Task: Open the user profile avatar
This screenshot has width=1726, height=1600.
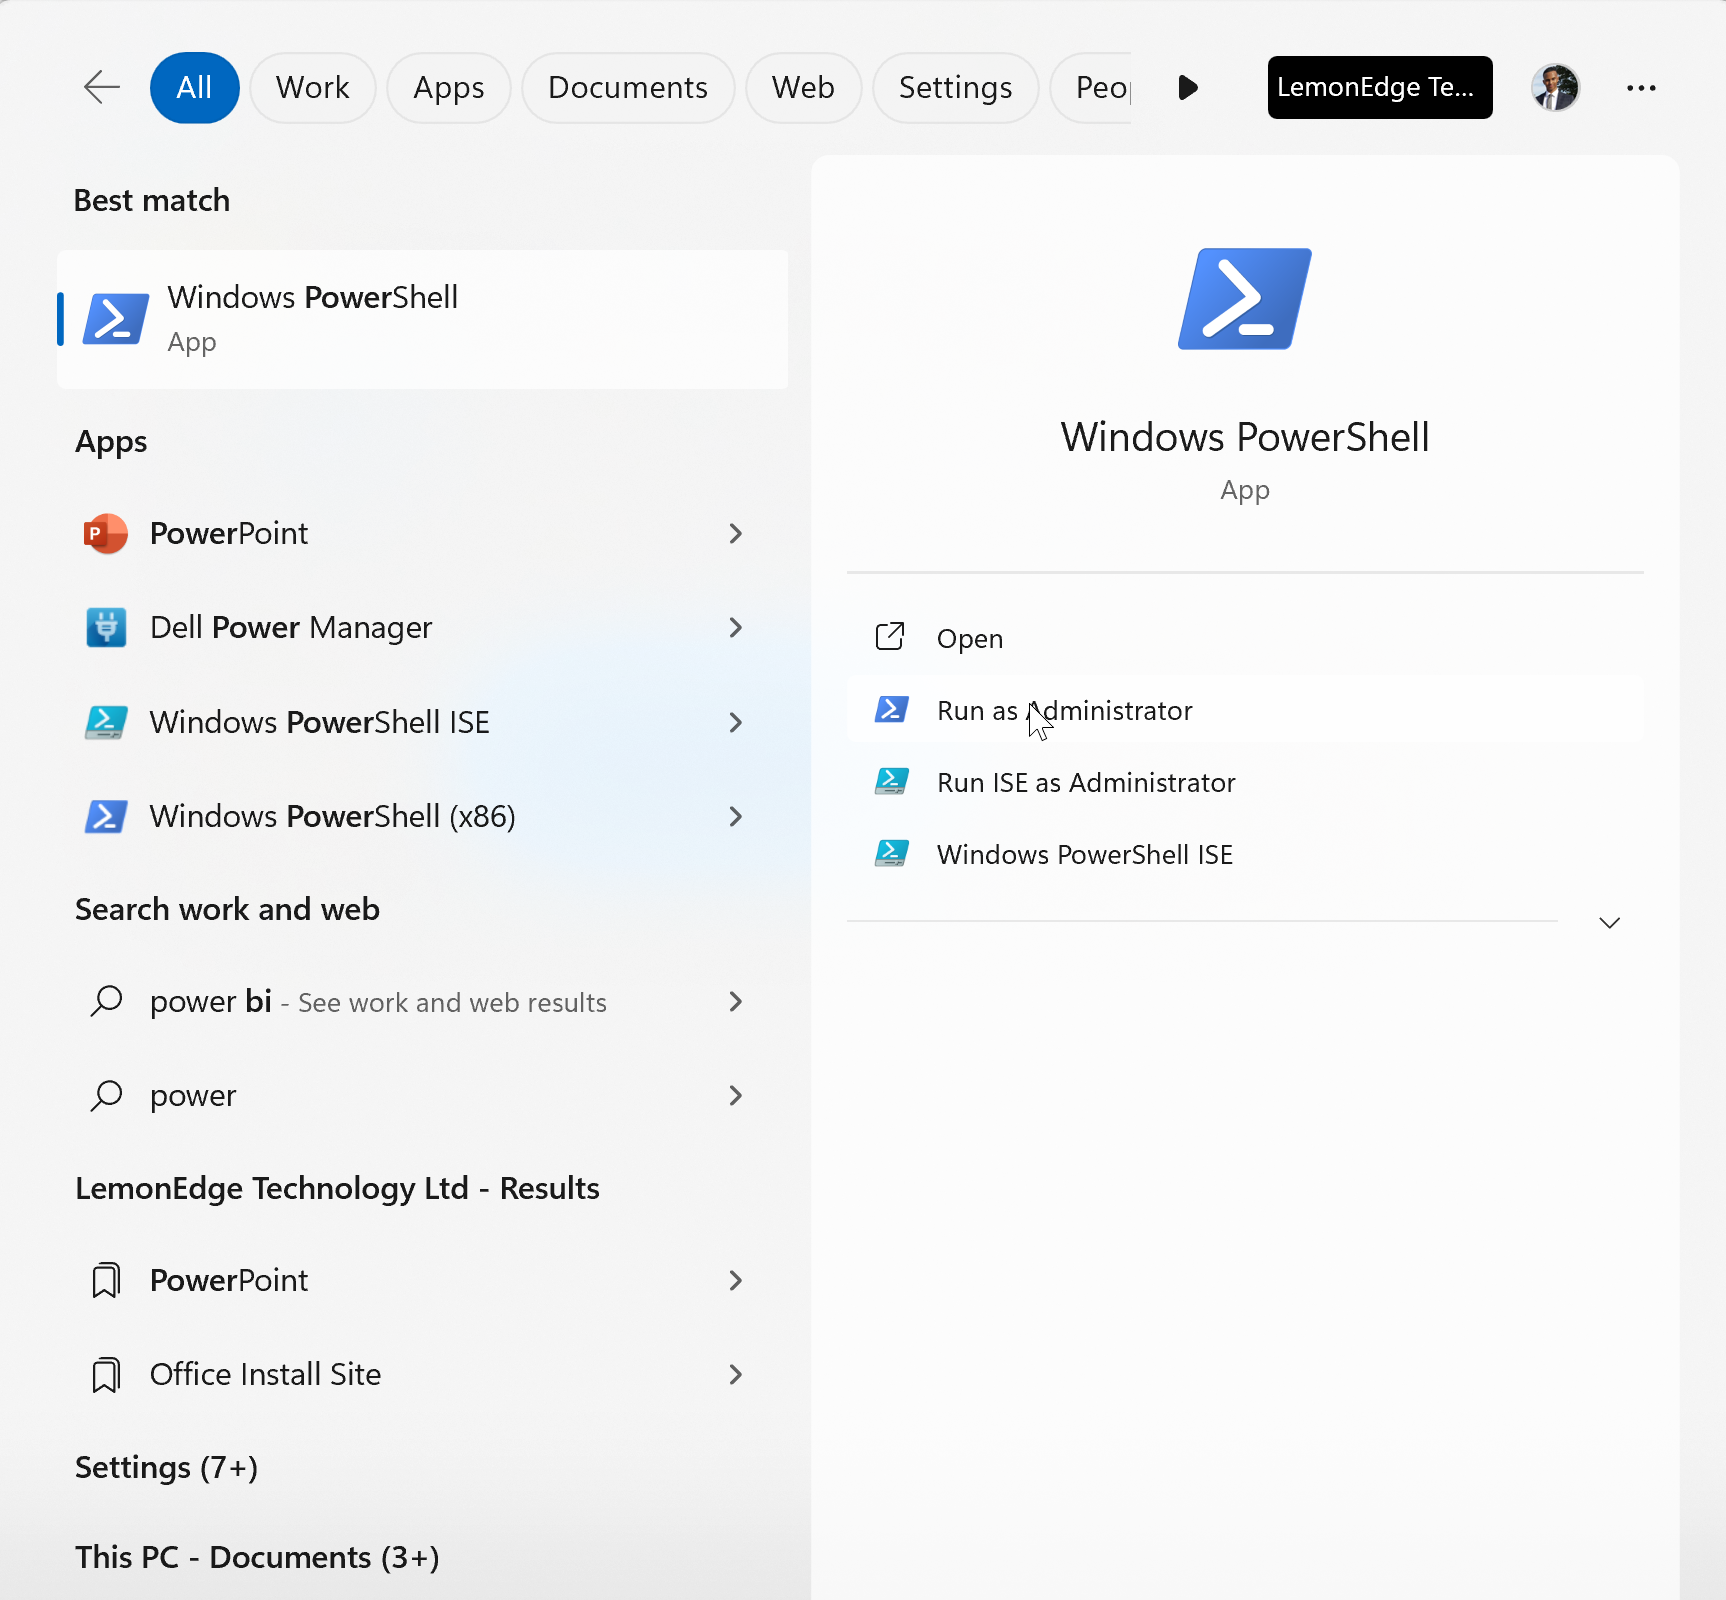Action: pyautogui.click(x=1555, y=88)
